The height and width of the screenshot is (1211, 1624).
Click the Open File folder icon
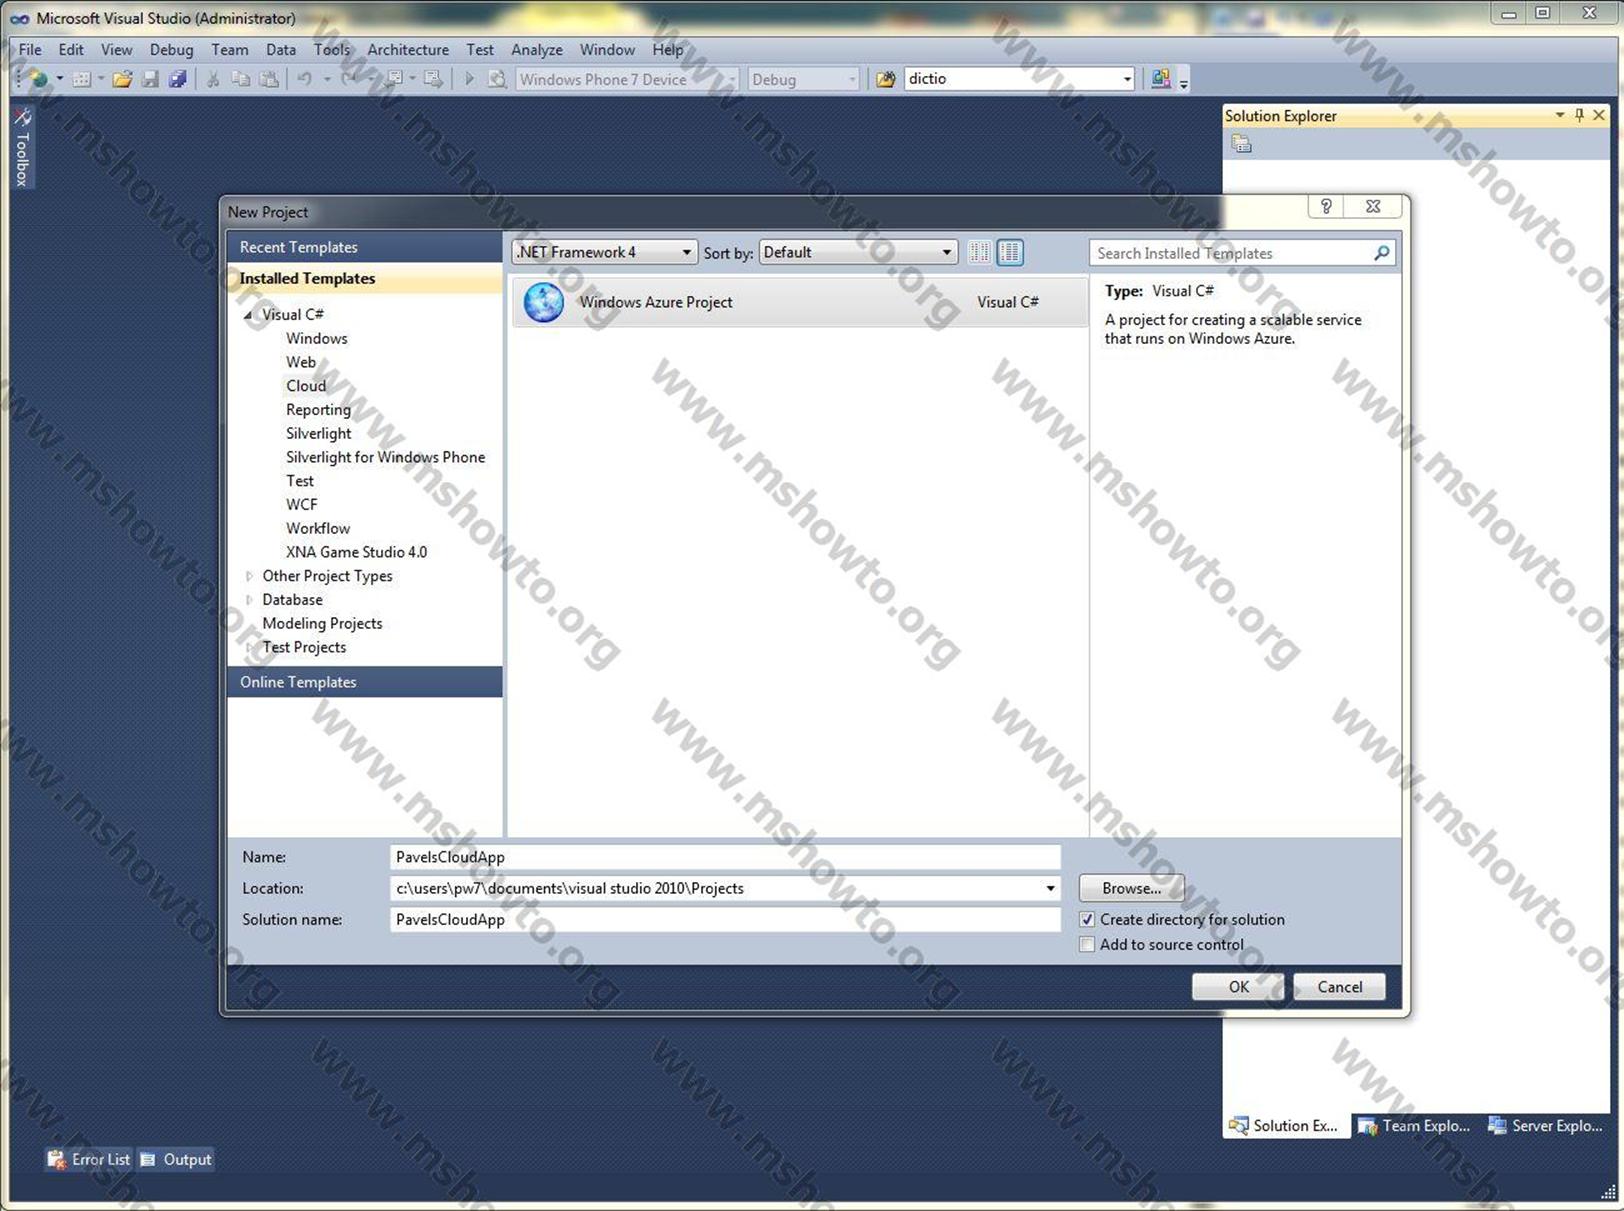click(122, 79)
